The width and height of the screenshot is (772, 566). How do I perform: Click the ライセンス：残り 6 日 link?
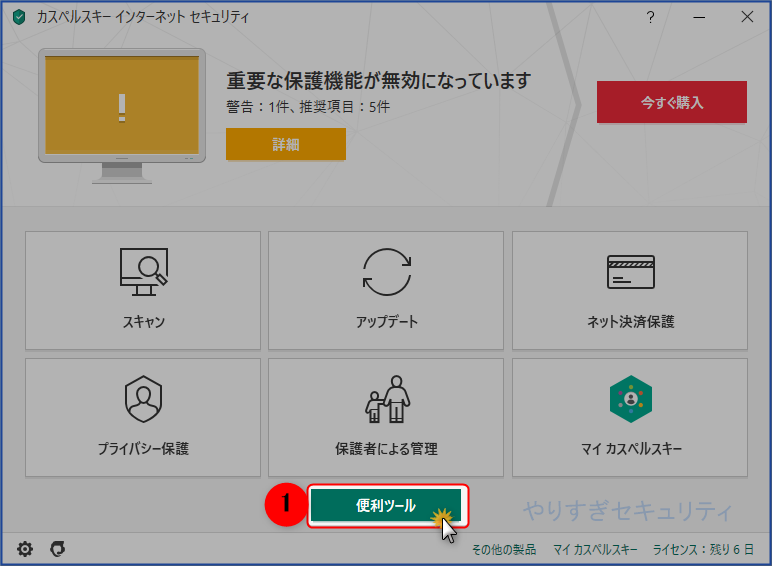point(703,549)
